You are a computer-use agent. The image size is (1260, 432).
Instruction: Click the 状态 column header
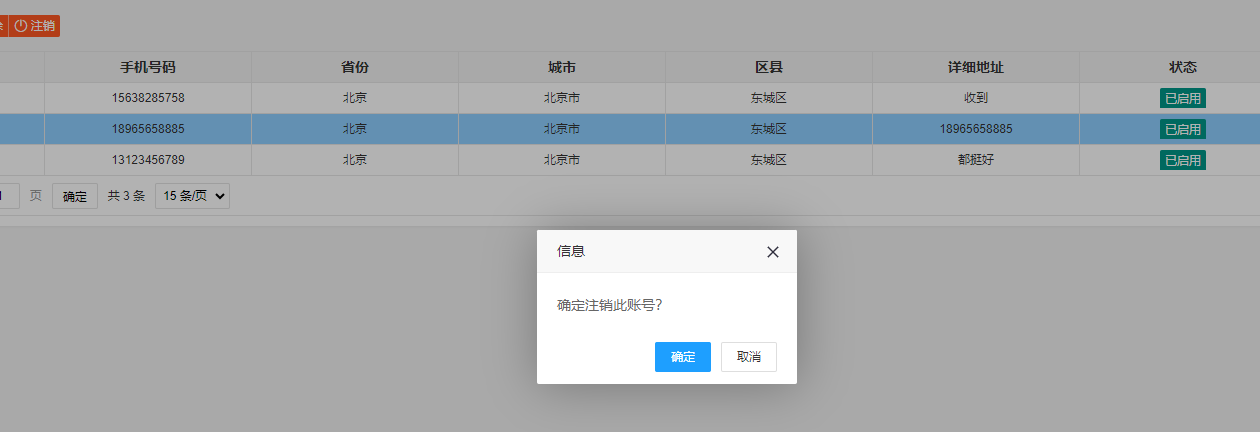click(x=1183, y=67)
